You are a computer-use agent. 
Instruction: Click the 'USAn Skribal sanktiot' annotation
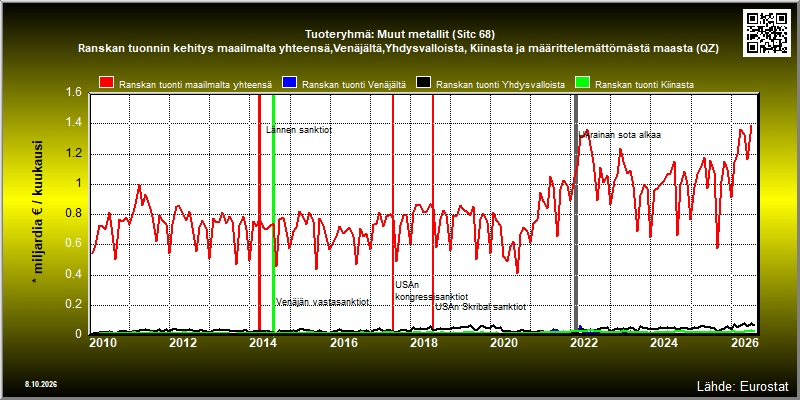tap(480, 307)
